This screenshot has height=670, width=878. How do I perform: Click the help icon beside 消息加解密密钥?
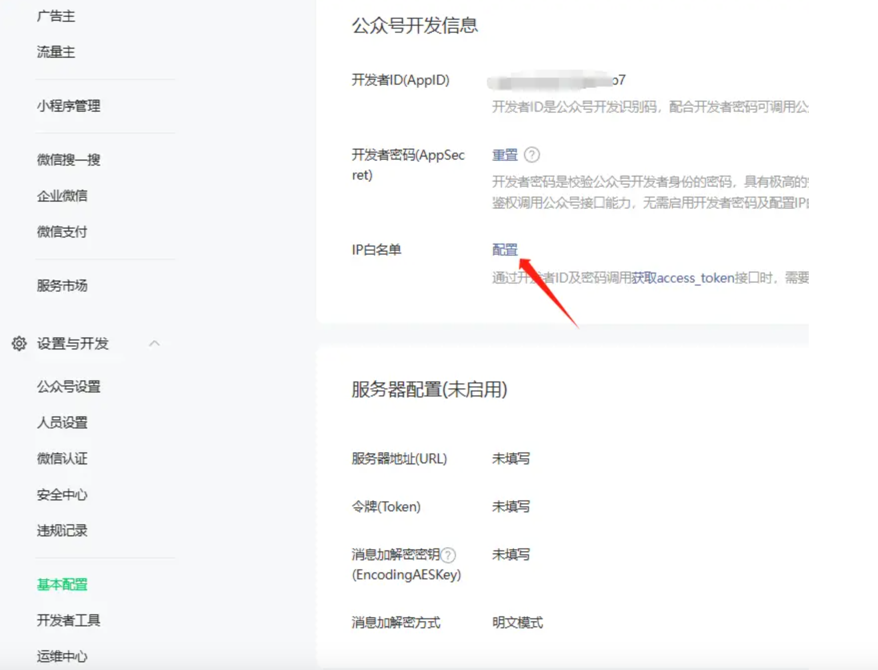449,555
